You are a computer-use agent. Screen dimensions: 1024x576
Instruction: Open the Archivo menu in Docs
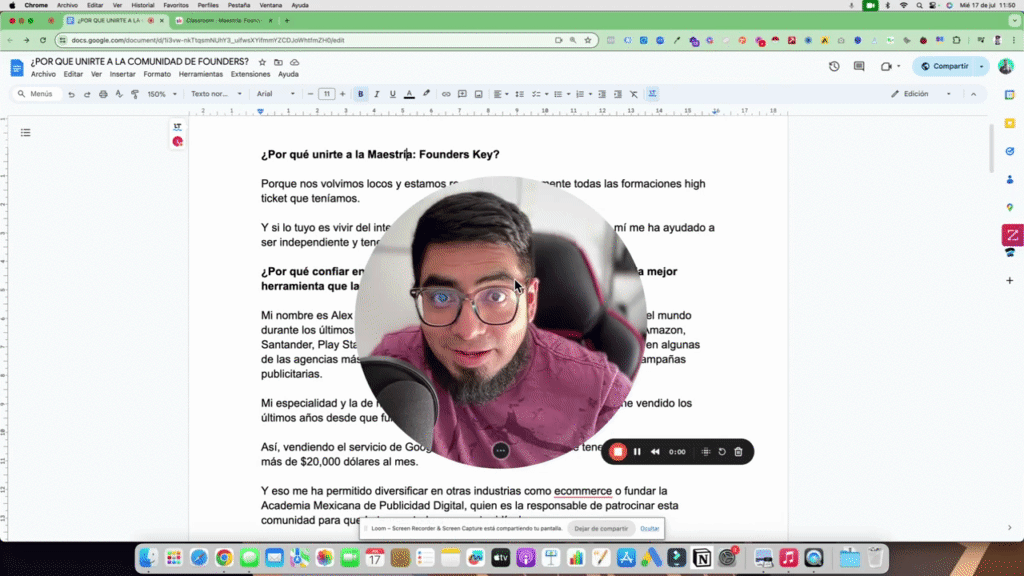click(x=43, y=74)
